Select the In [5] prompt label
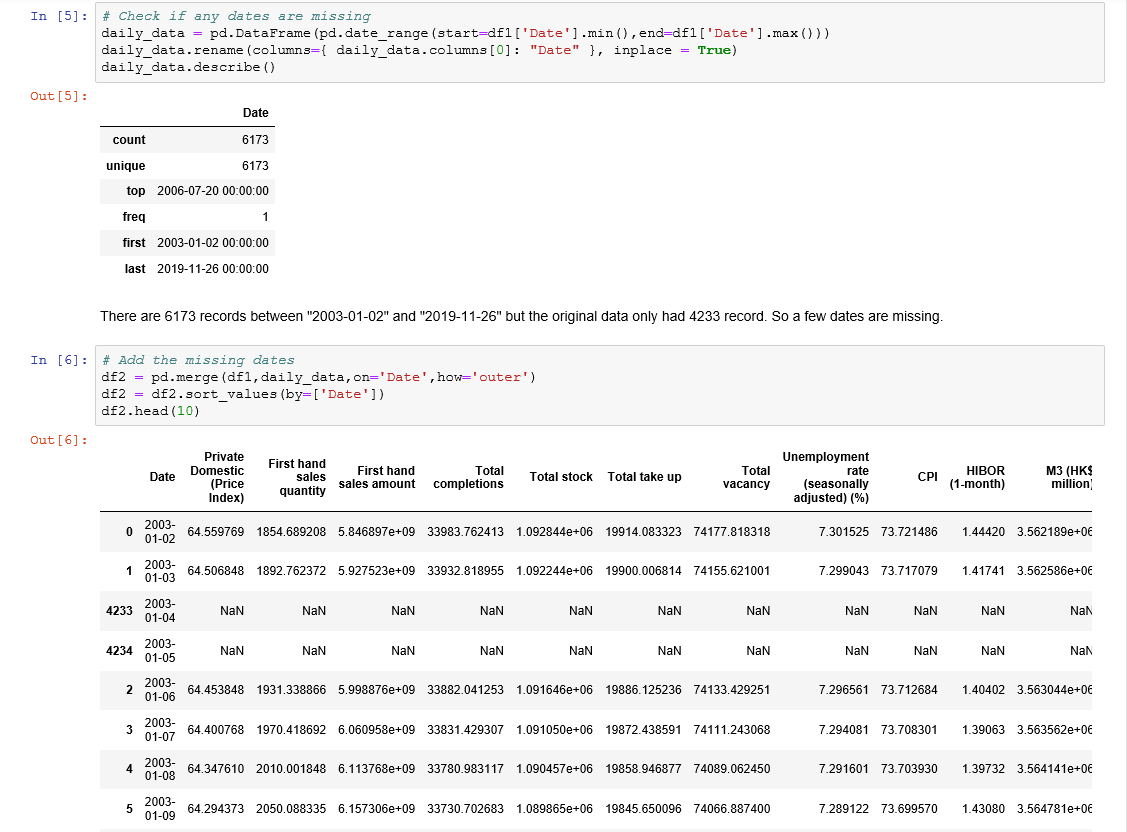1127x832 pixels. [59, 16]
